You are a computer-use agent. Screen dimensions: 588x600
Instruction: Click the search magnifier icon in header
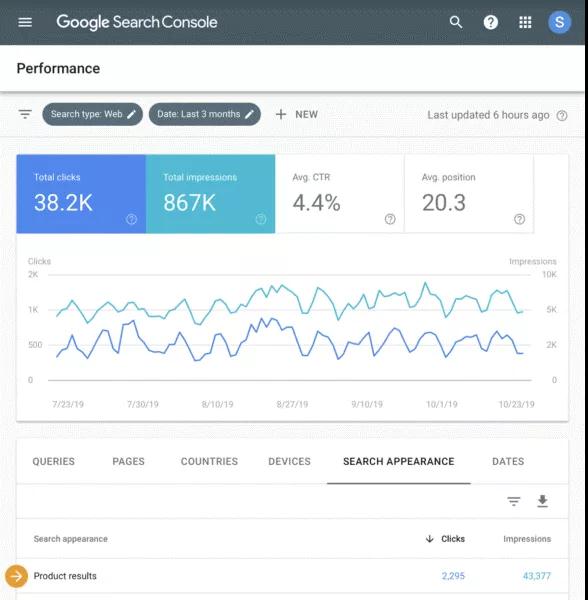[456, 22]
